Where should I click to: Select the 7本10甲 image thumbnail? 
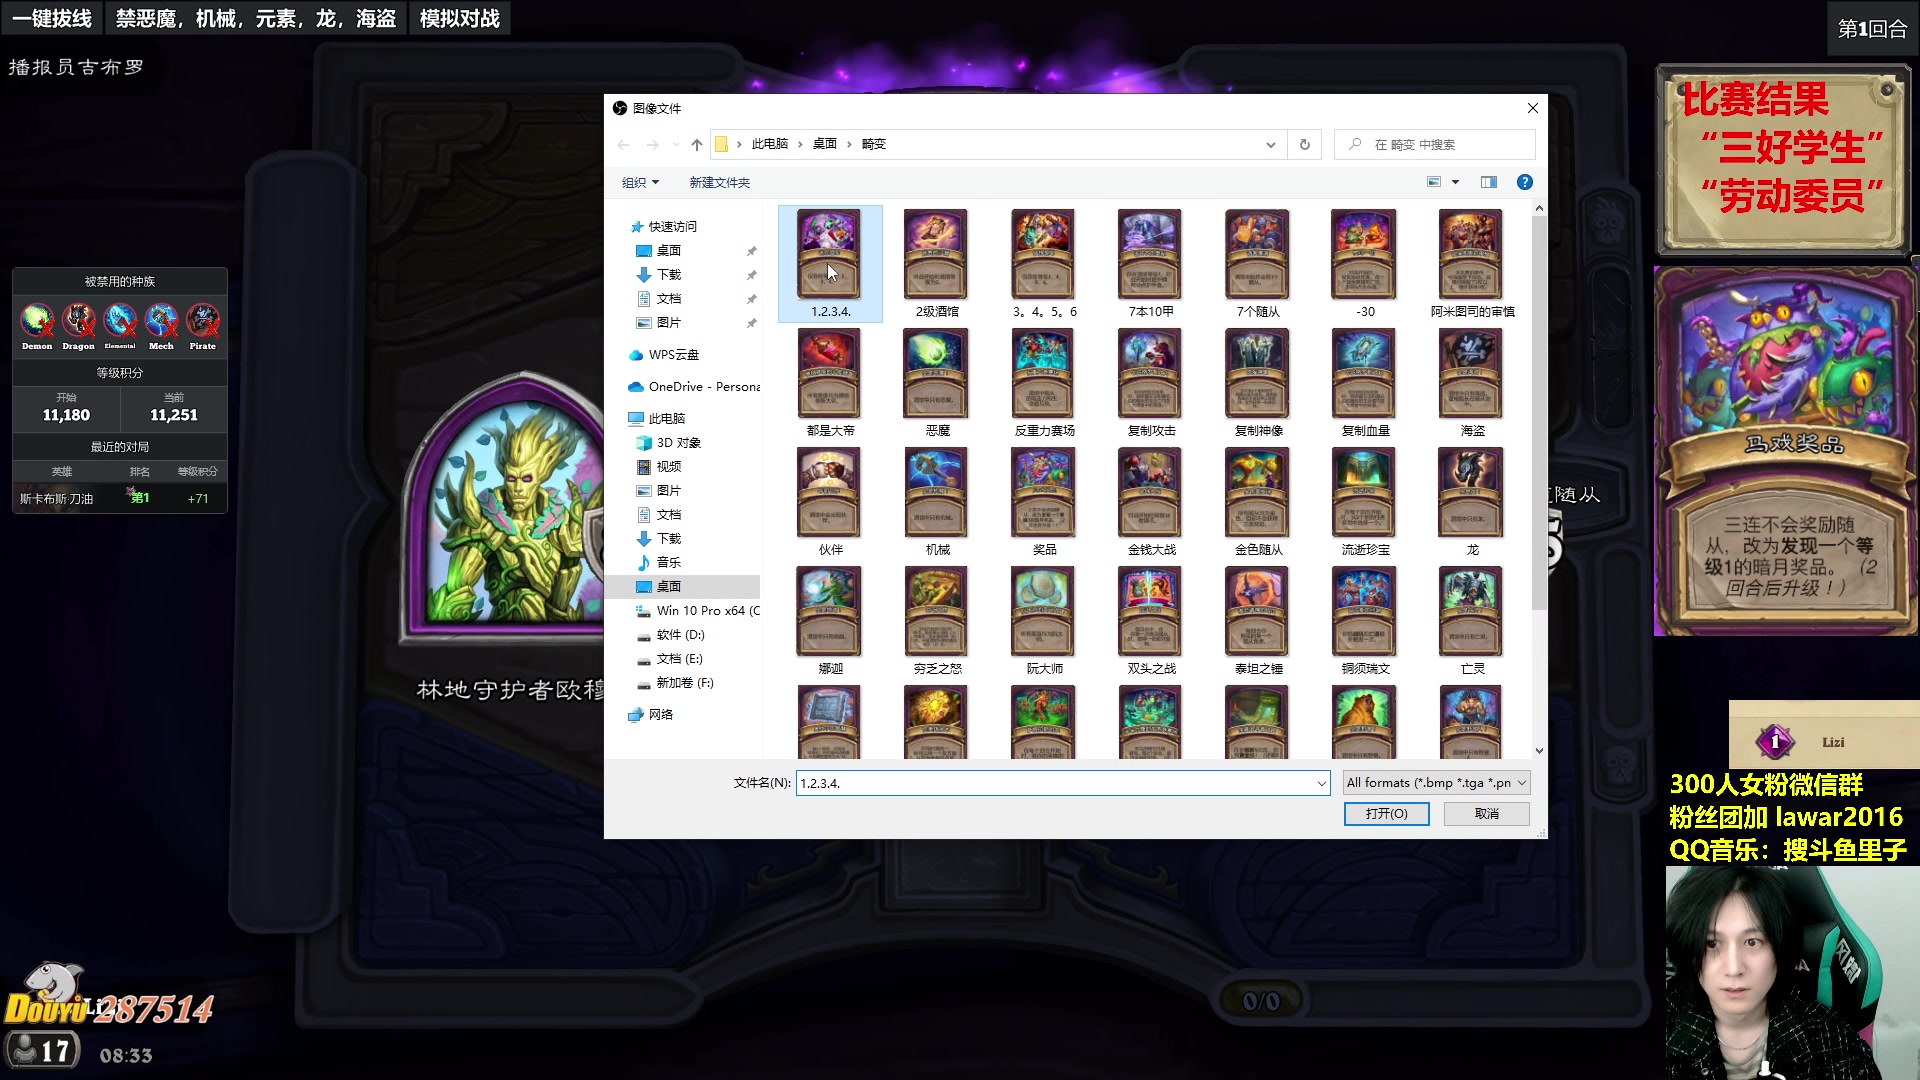pyautogui.click(x=1151, y=263)
